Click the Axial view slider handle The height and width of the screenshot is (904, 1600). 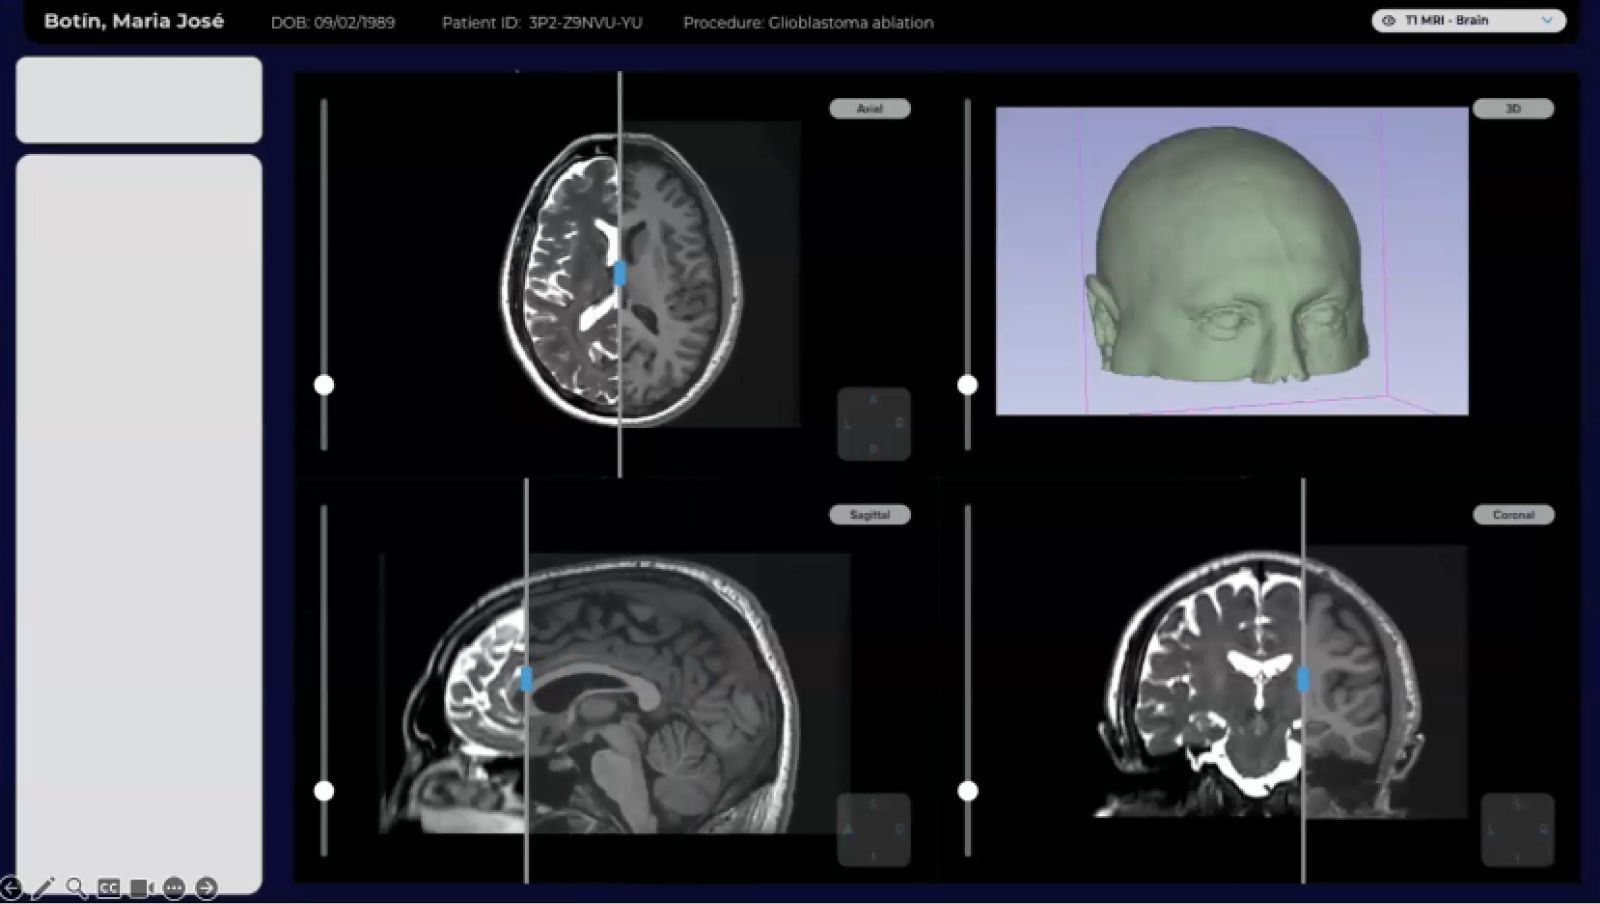pos(325,383)
